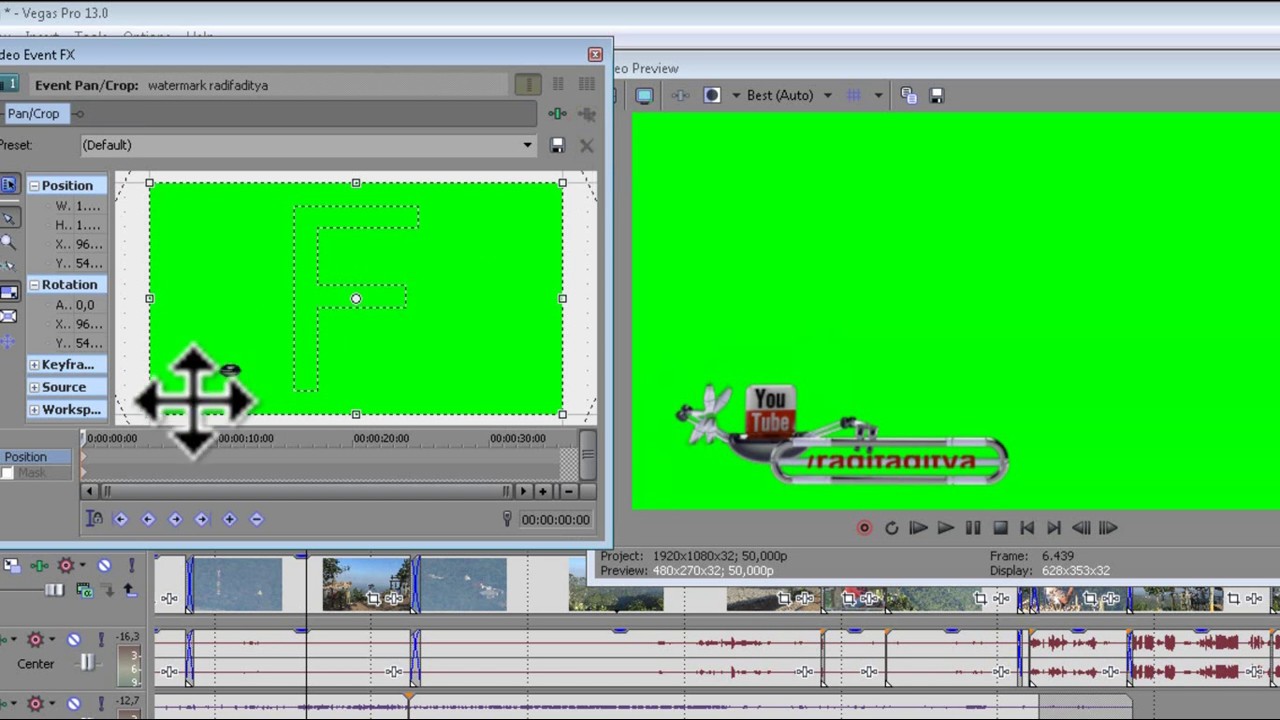
Task: Click the External Monitor icon in Video Preview
Action: pyautogui.click(x=644, y=95)
